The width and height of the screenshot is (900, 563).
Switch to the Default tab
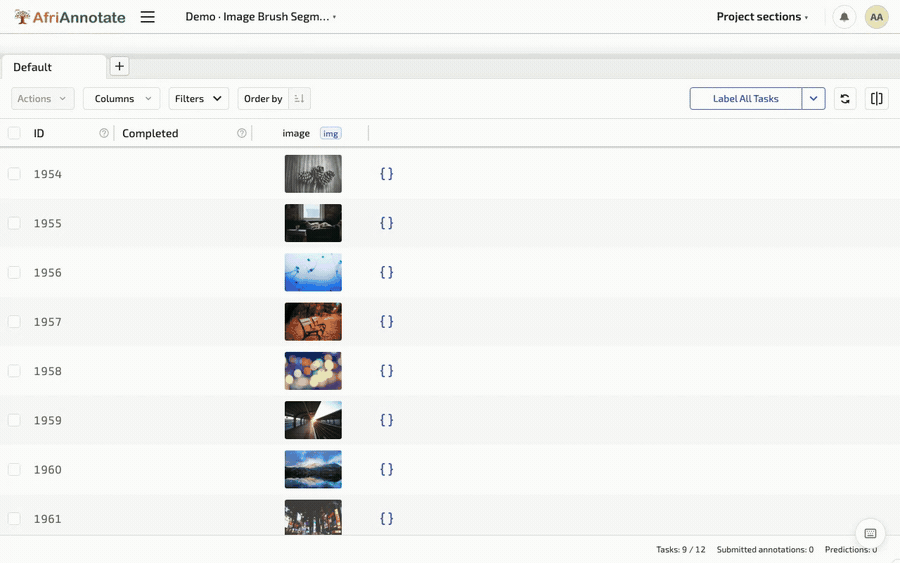tap(53, 67)
